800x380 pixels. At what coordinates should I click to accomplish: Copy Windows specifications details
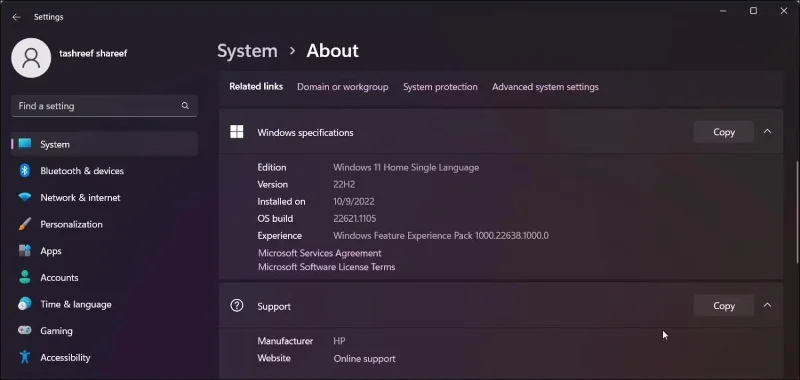pyautogui.click(x=723, y=132)
